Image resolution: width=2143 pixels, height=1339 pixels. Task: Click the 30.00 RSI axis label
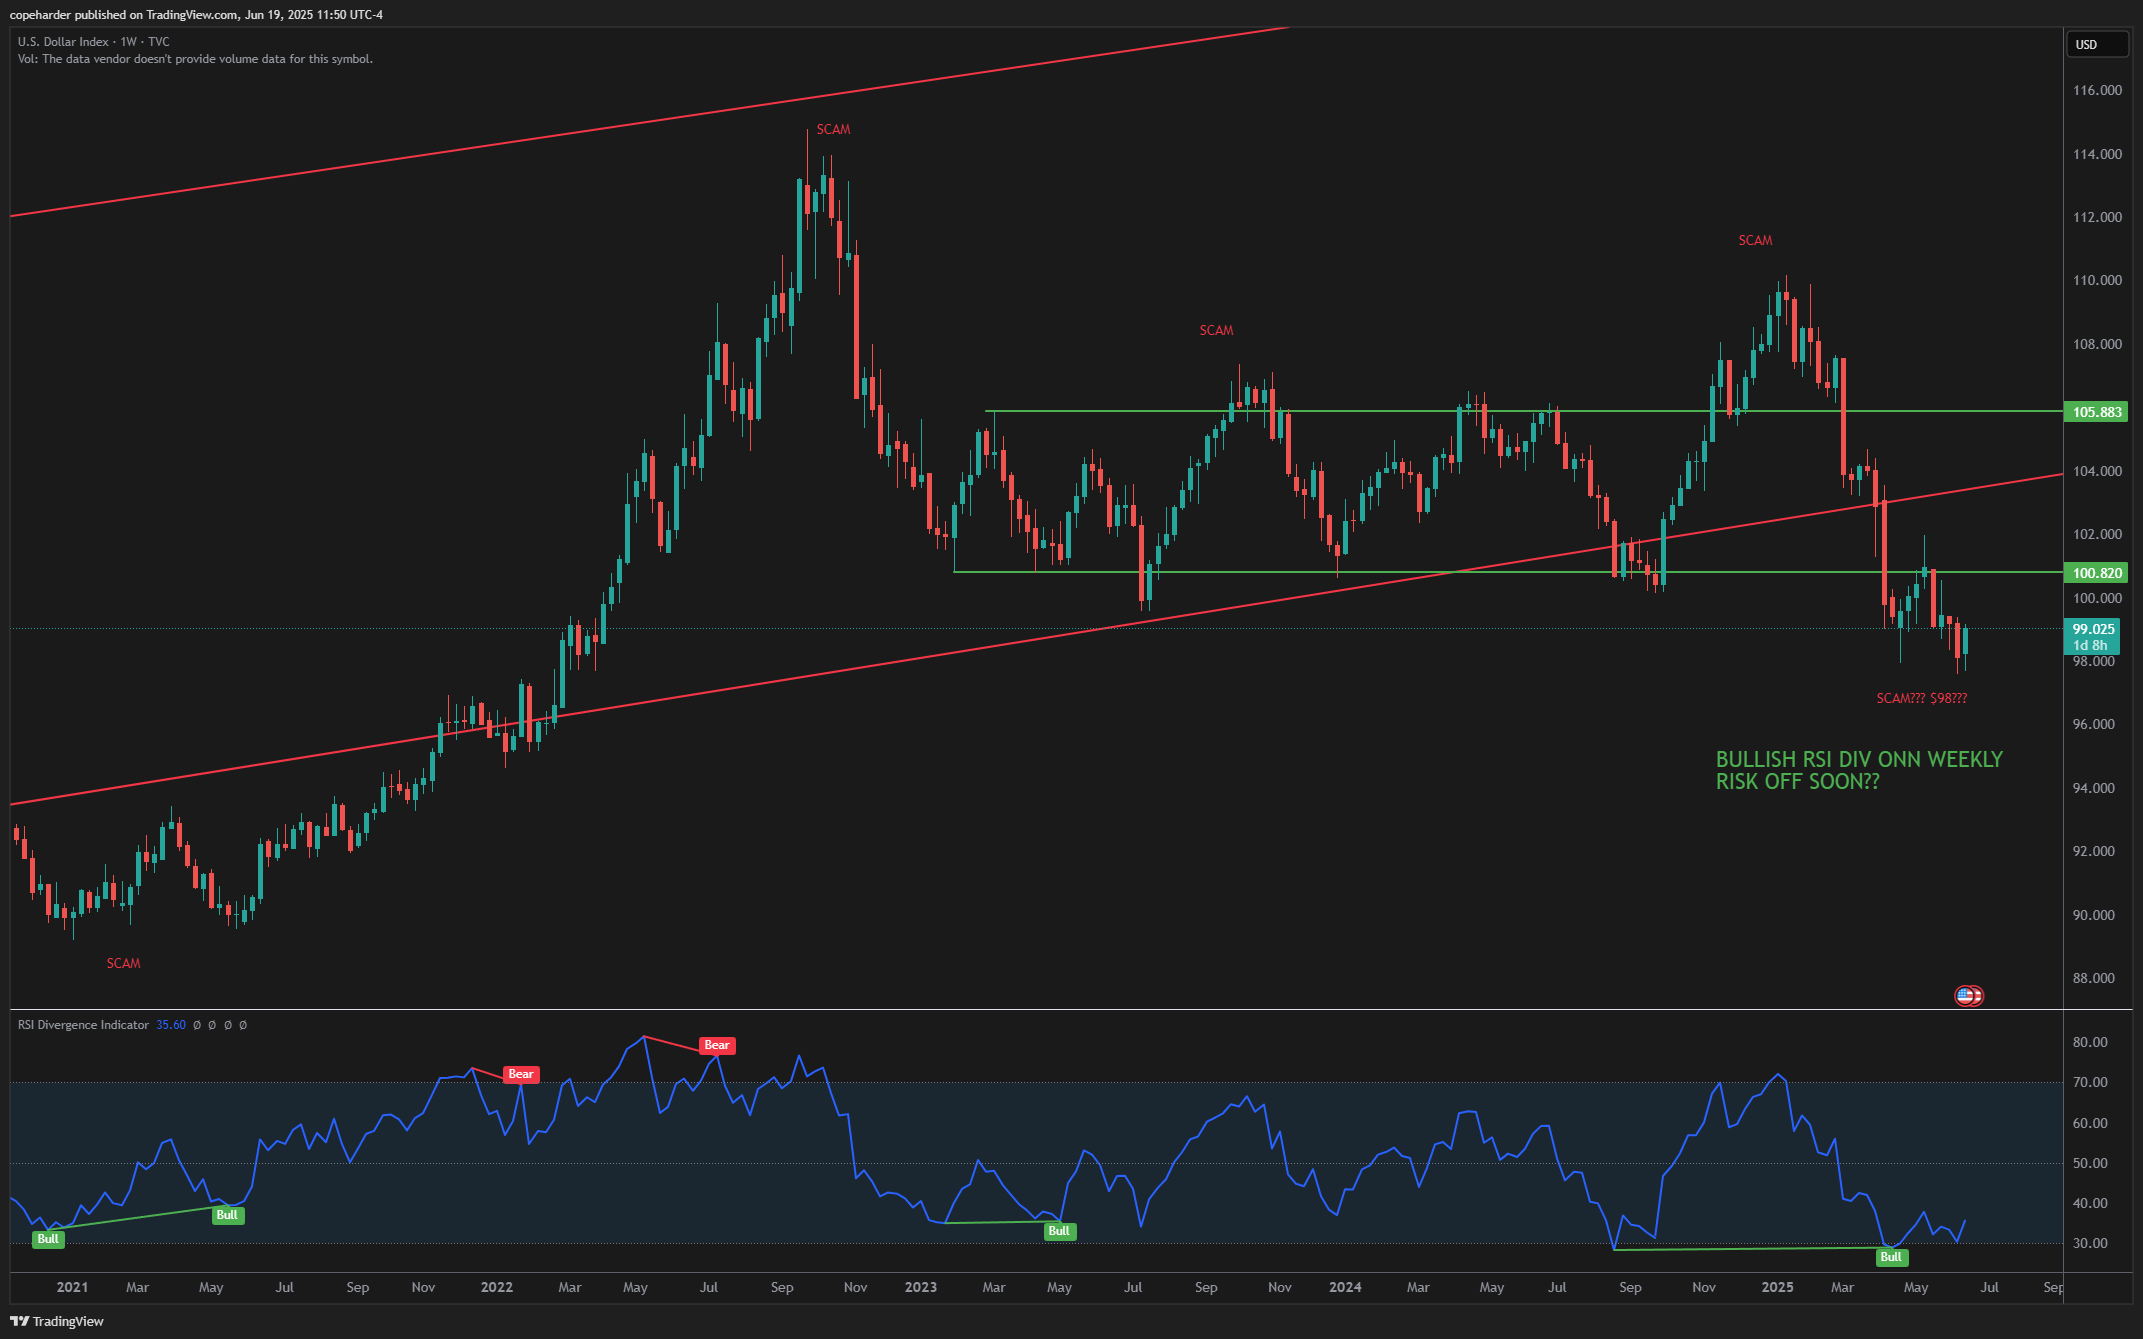2090,1243
